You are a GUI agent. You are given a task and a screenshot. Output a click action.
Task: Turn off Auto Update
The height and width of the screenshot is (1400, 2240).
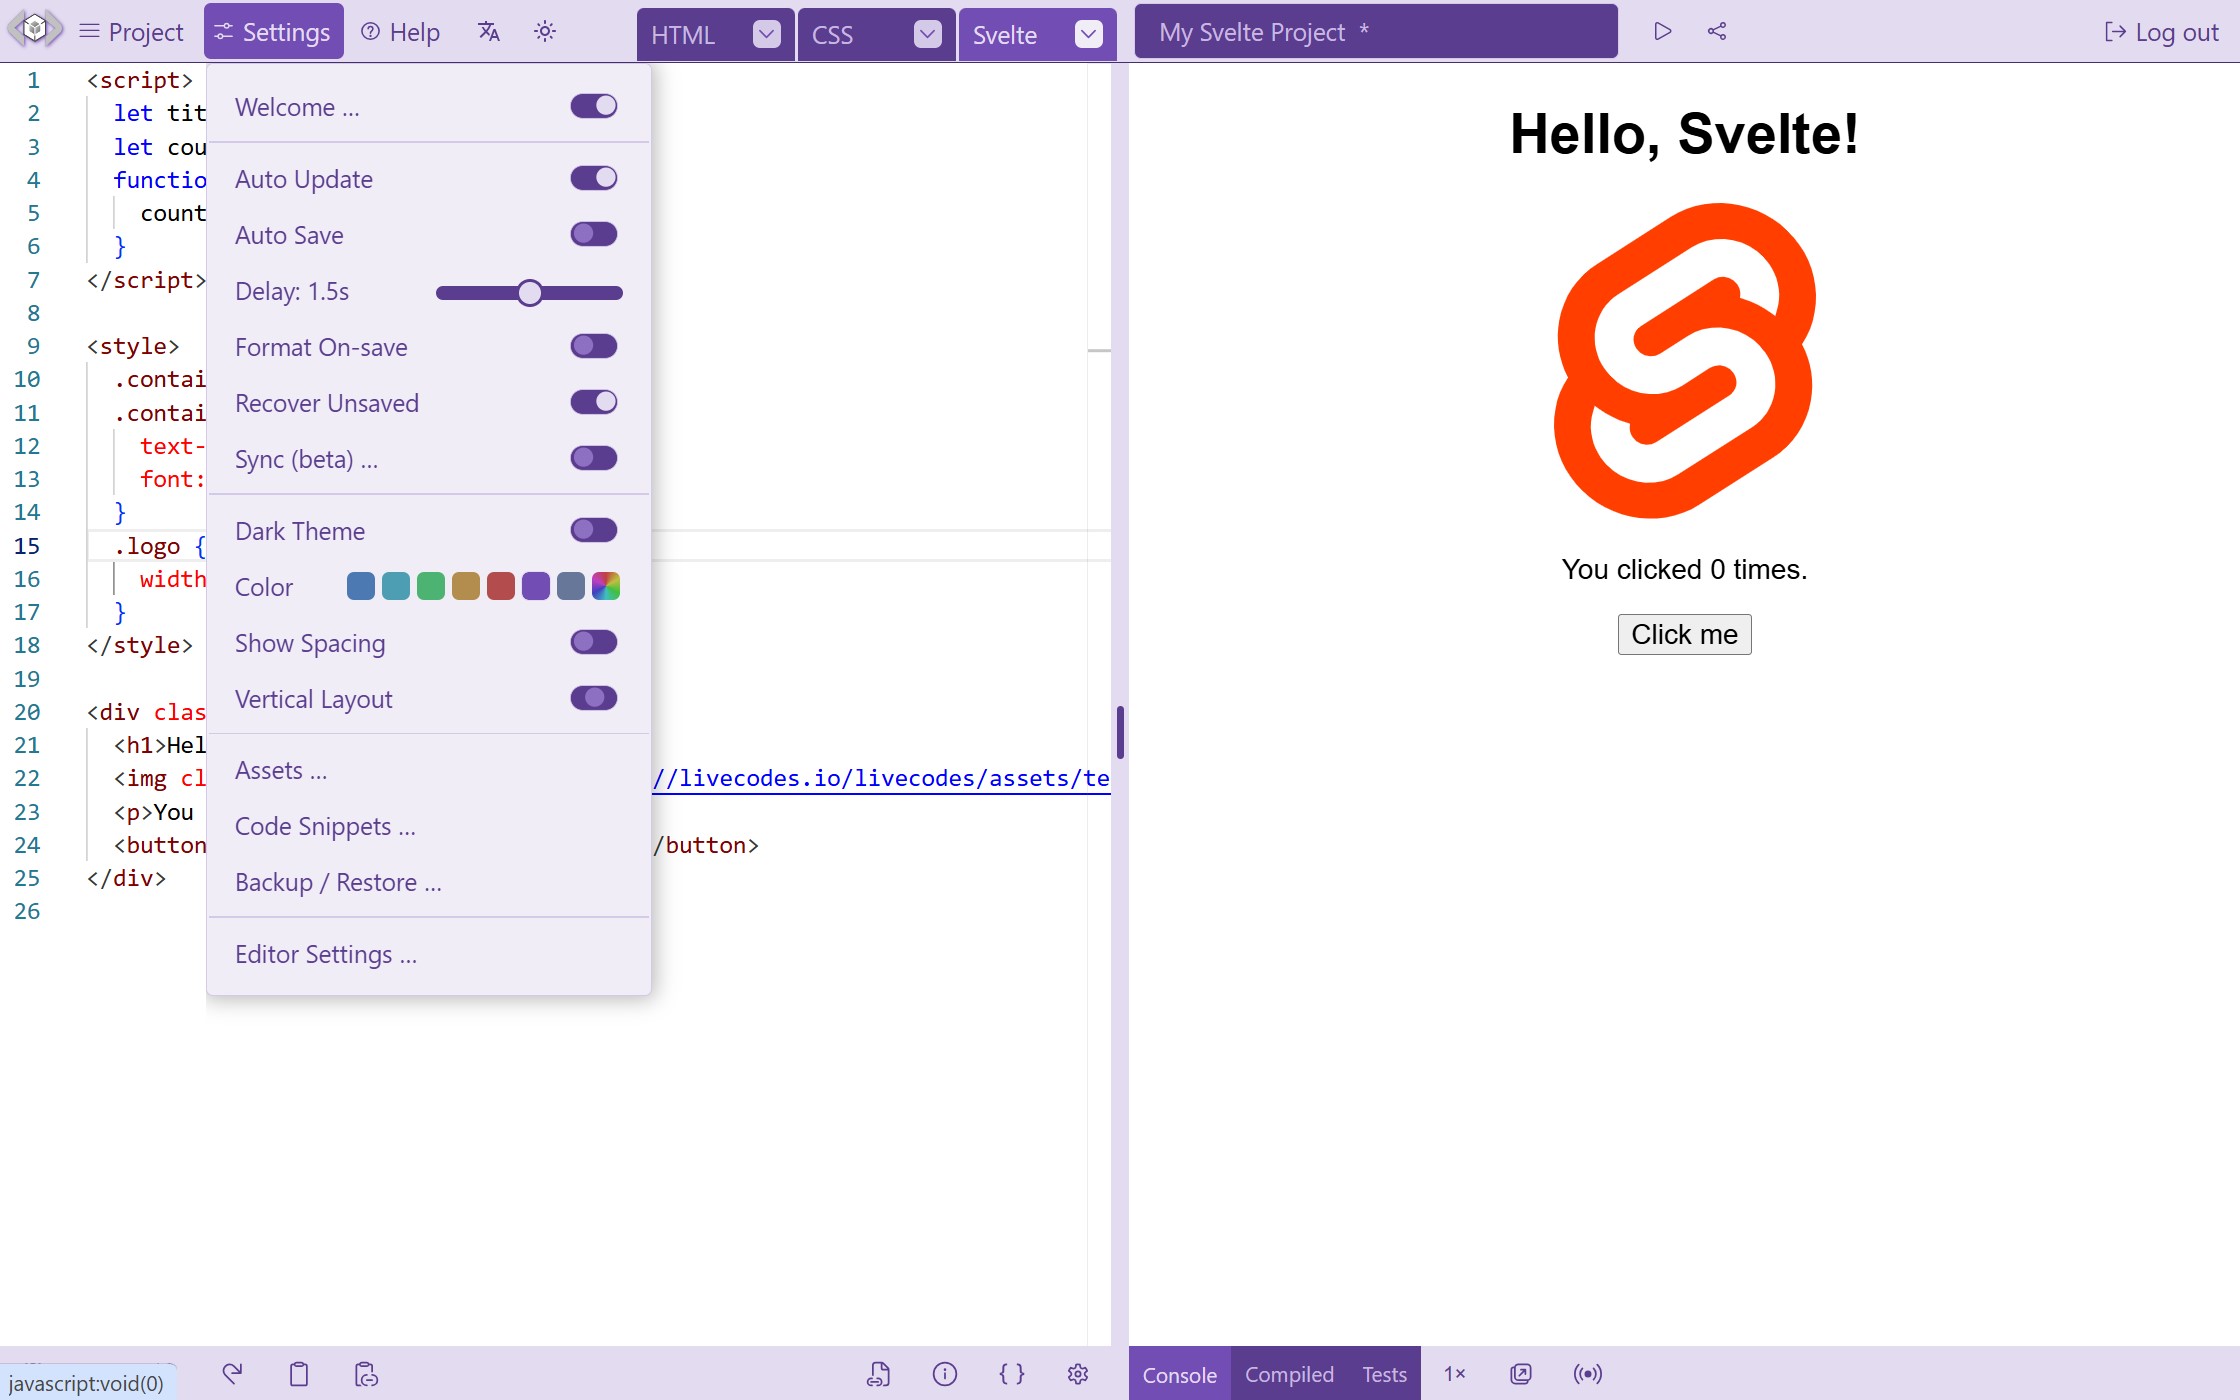click(x=593, y=178)
